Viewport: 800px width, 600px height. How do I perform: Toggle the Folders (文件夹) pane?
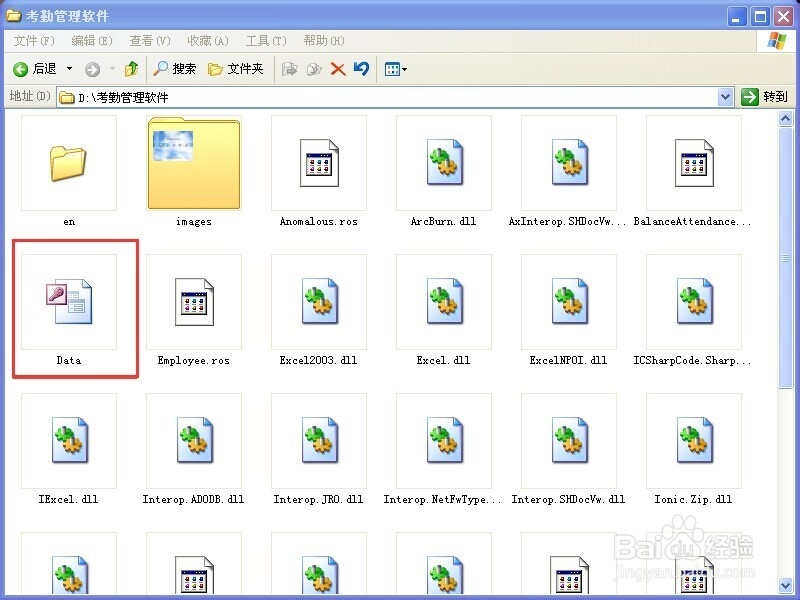pyautogui.click(x=236, y=68)
